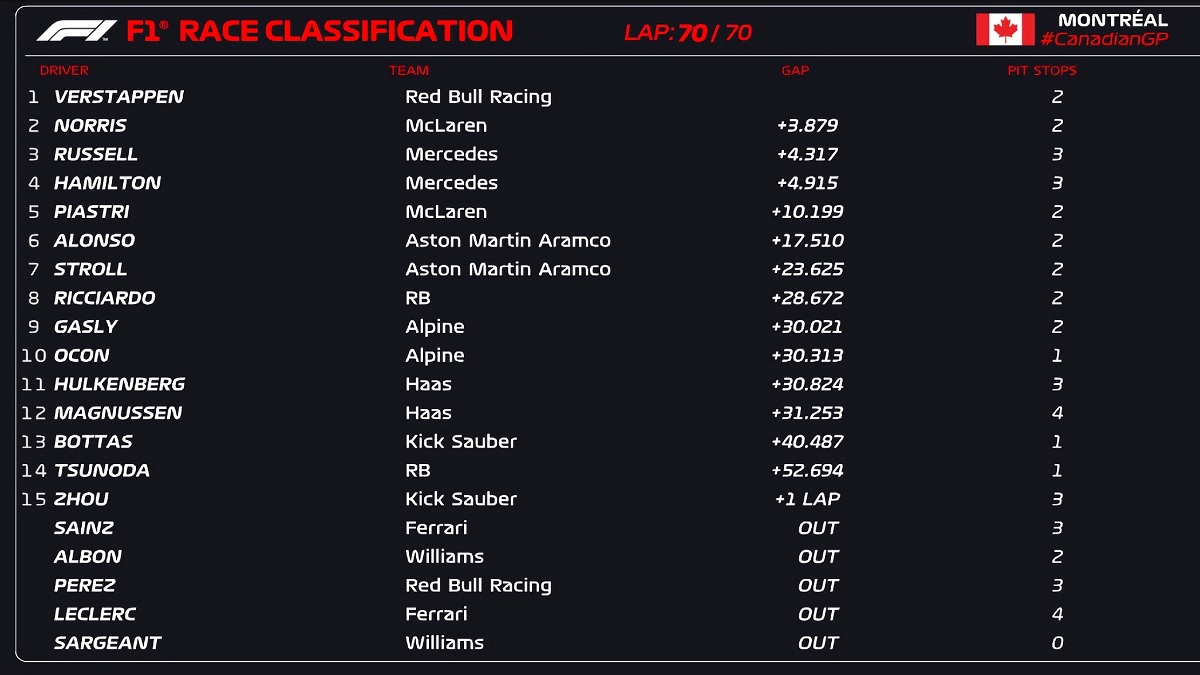
Task: Click the Aston Martin Aramco team for ALONSO
Action: click(508, 241)
